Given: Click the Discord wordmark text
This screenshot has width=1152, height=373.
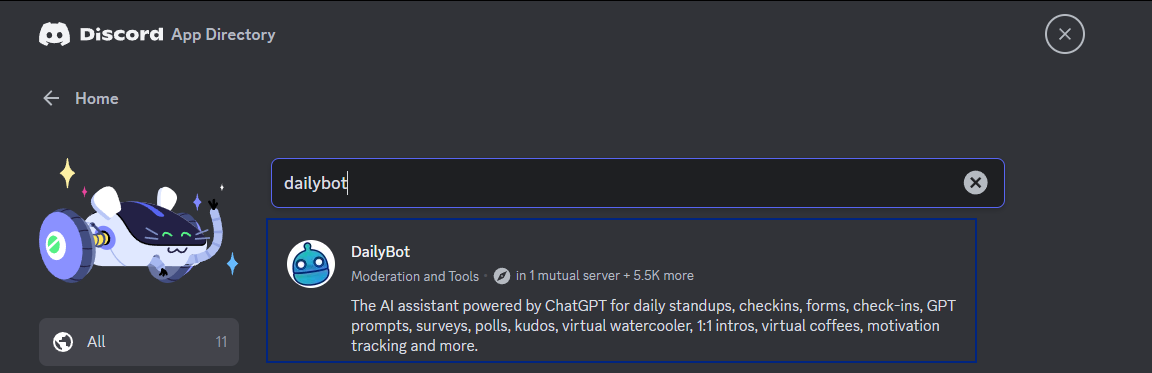Looking at the screenshot, I should click(121, 35).
